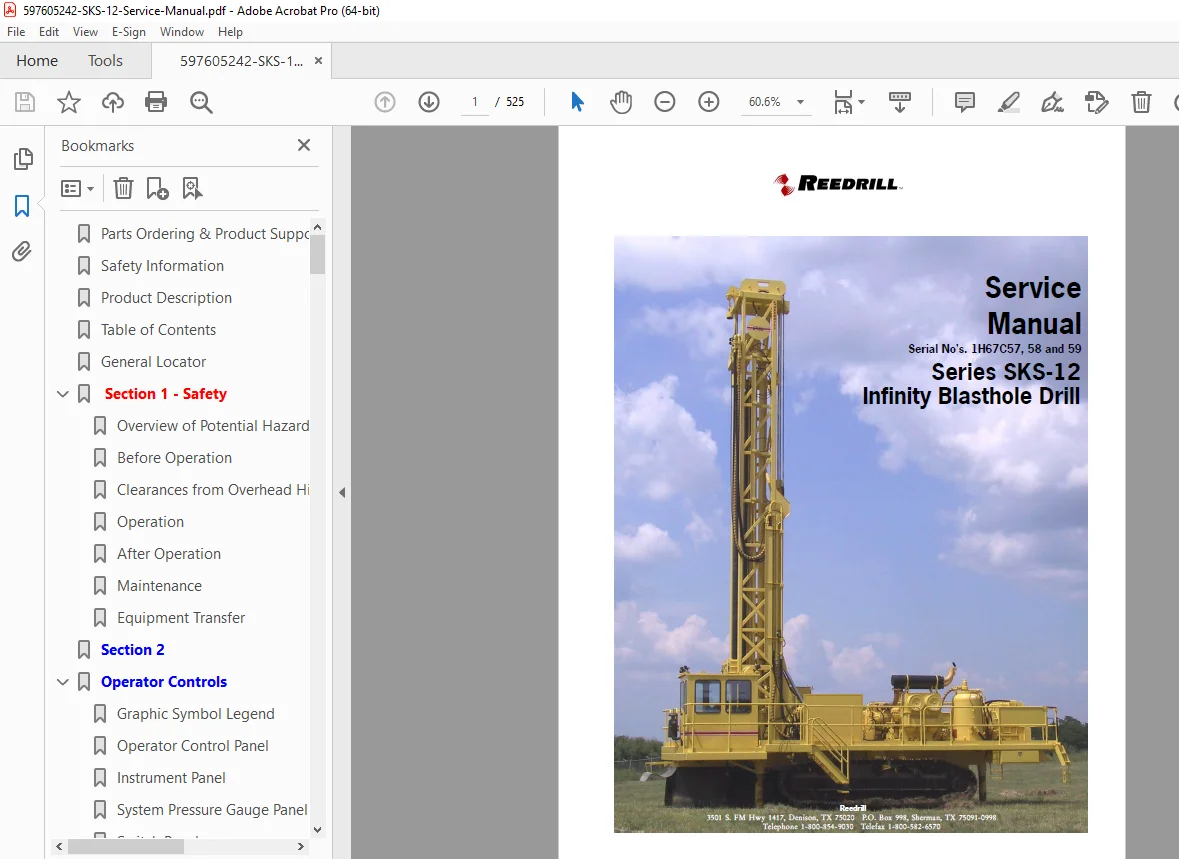Collapse the Operator Controls bookmark
Viewport: 1179px width, 859px height.
tap(63, 681)
